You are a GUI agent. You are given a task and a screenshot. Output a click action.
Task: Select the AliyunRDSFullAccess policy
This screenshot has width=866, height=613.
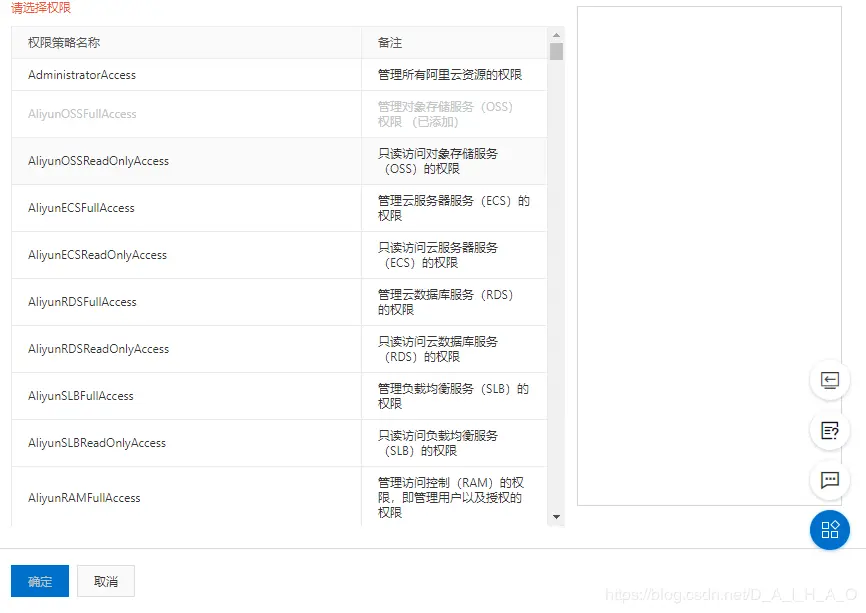pos(82,302)
